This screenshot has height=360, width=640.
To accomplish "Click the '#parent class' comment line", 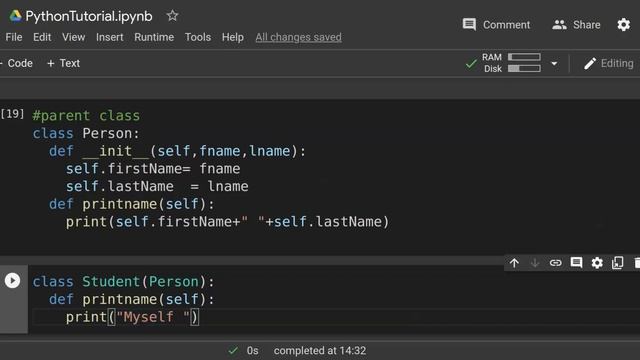I will point(86,116).
